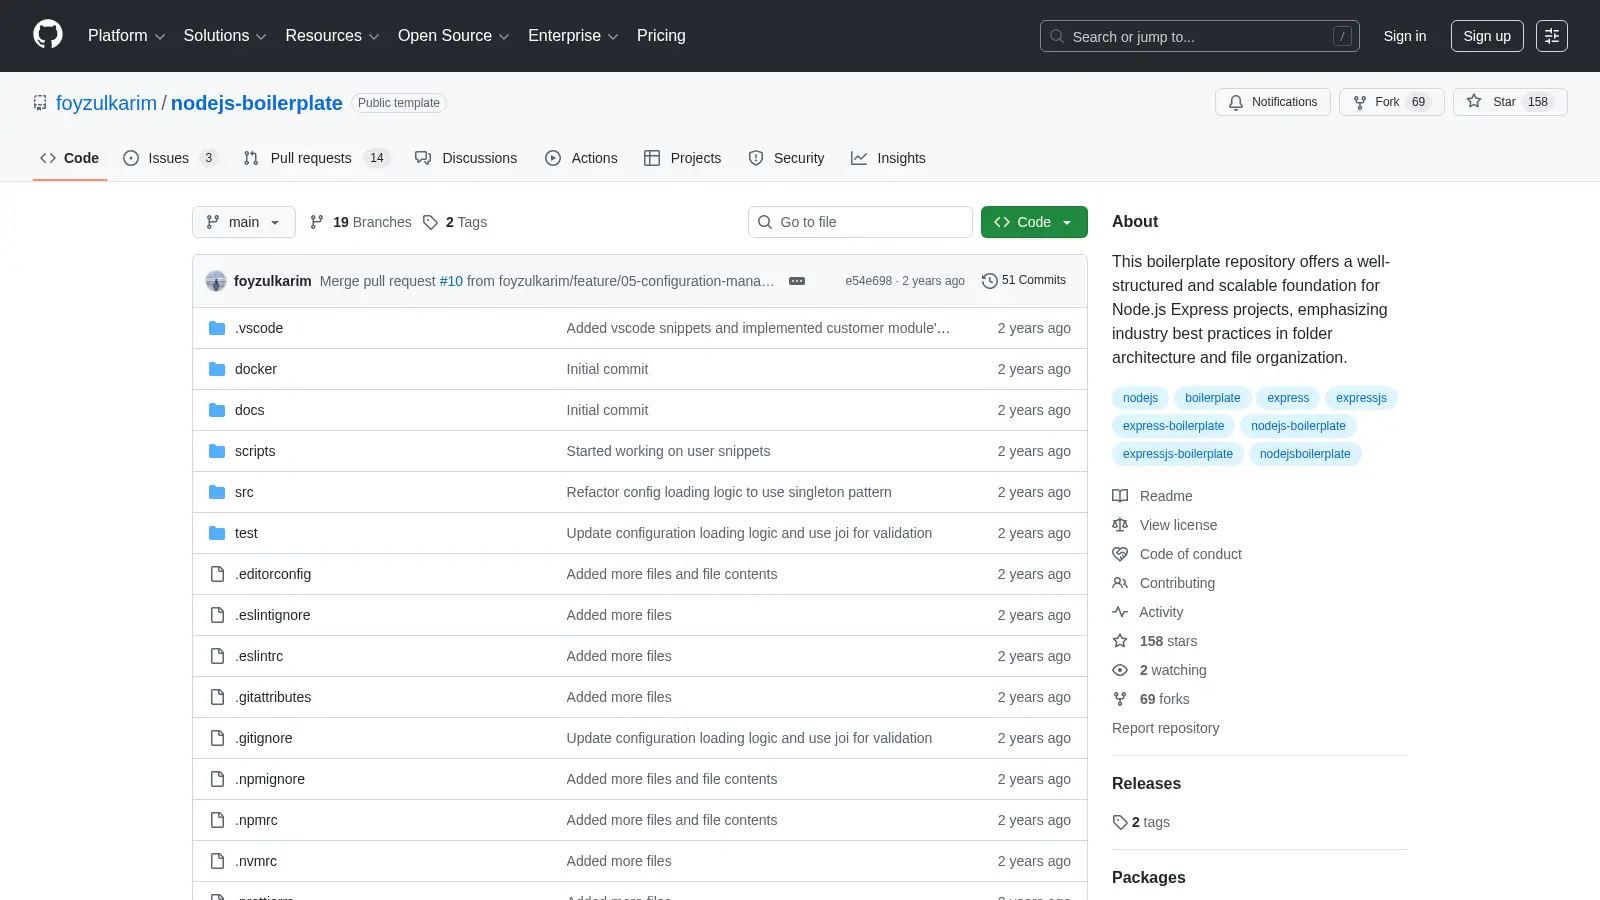Click the file icon beside .nvmrc

217,861
